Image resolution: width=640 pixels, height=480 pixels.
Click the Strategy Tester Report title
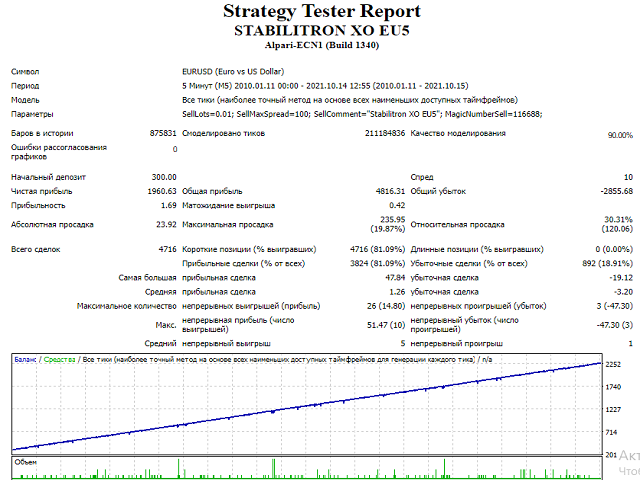[321, 13]
